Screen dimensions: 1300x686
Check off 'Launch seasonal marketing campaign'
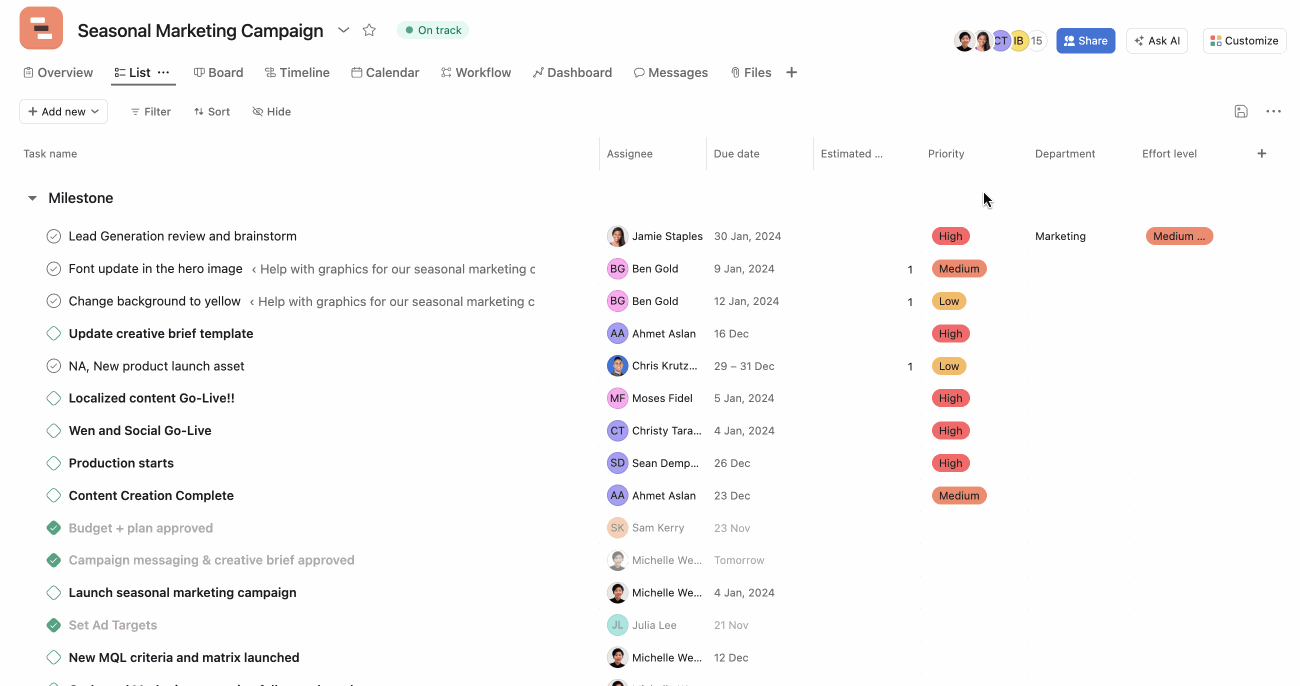pos(53,592)
